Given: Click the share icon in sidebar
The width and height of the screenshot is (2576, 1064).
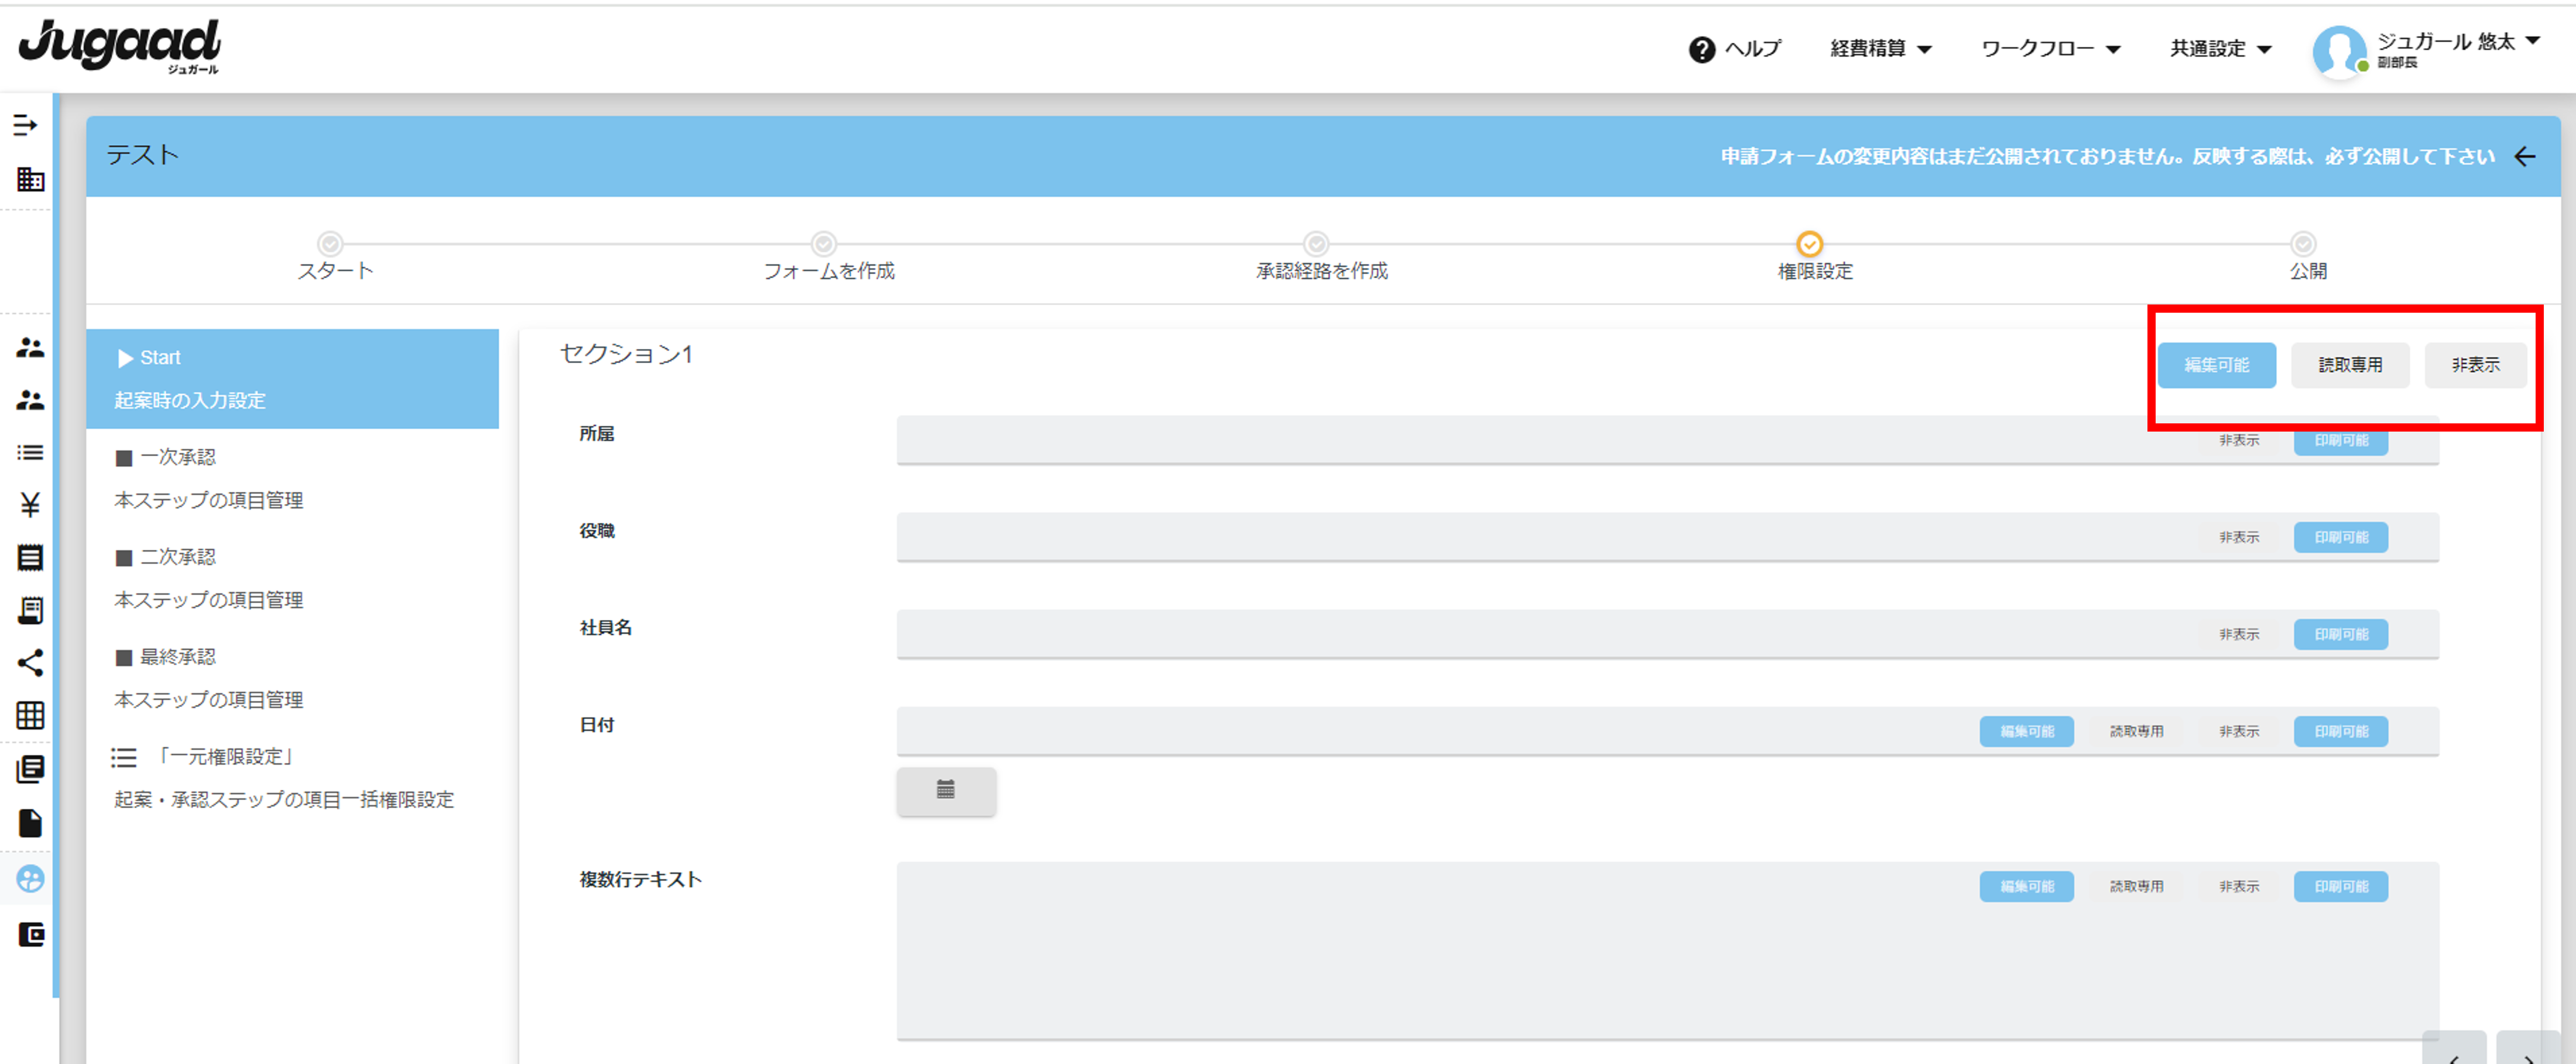Looking at the screenshot, I should click(x=30, y=662).
